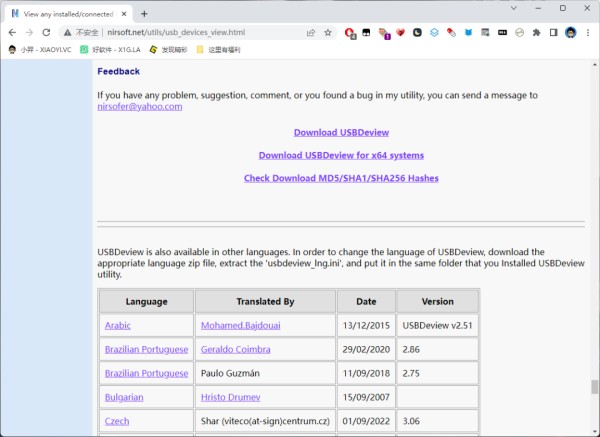This screenshot has height=437, width=600.
Task: Bookmark this page with the star icon
Action: [x=328, y=33]
